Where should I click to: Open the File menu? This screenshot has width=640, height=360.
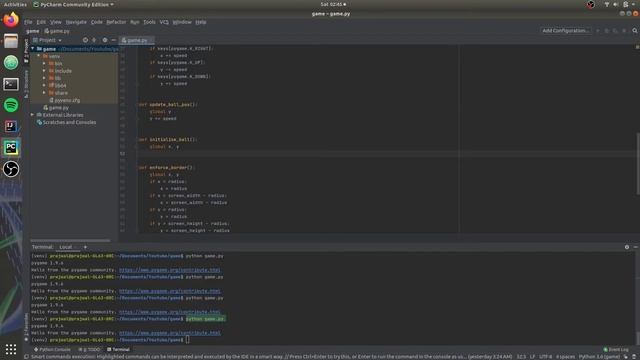pyautogui.click(x=28, y=22)
